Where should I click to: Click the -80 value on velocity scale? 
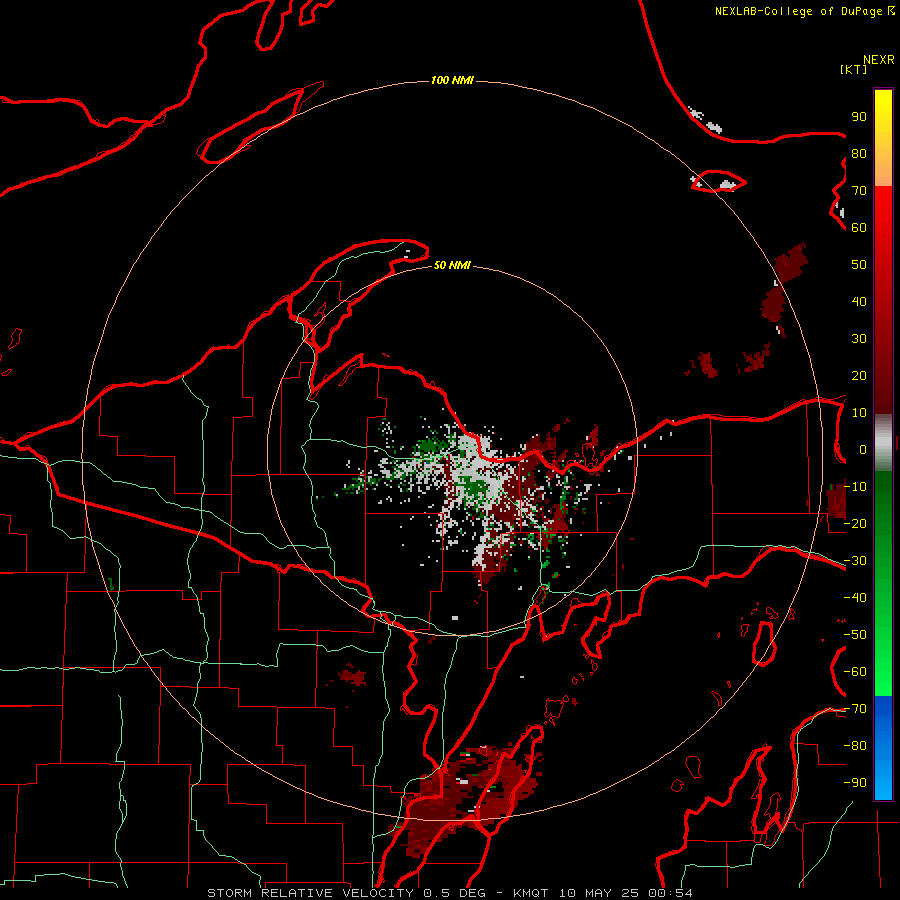tap(855, 746)
